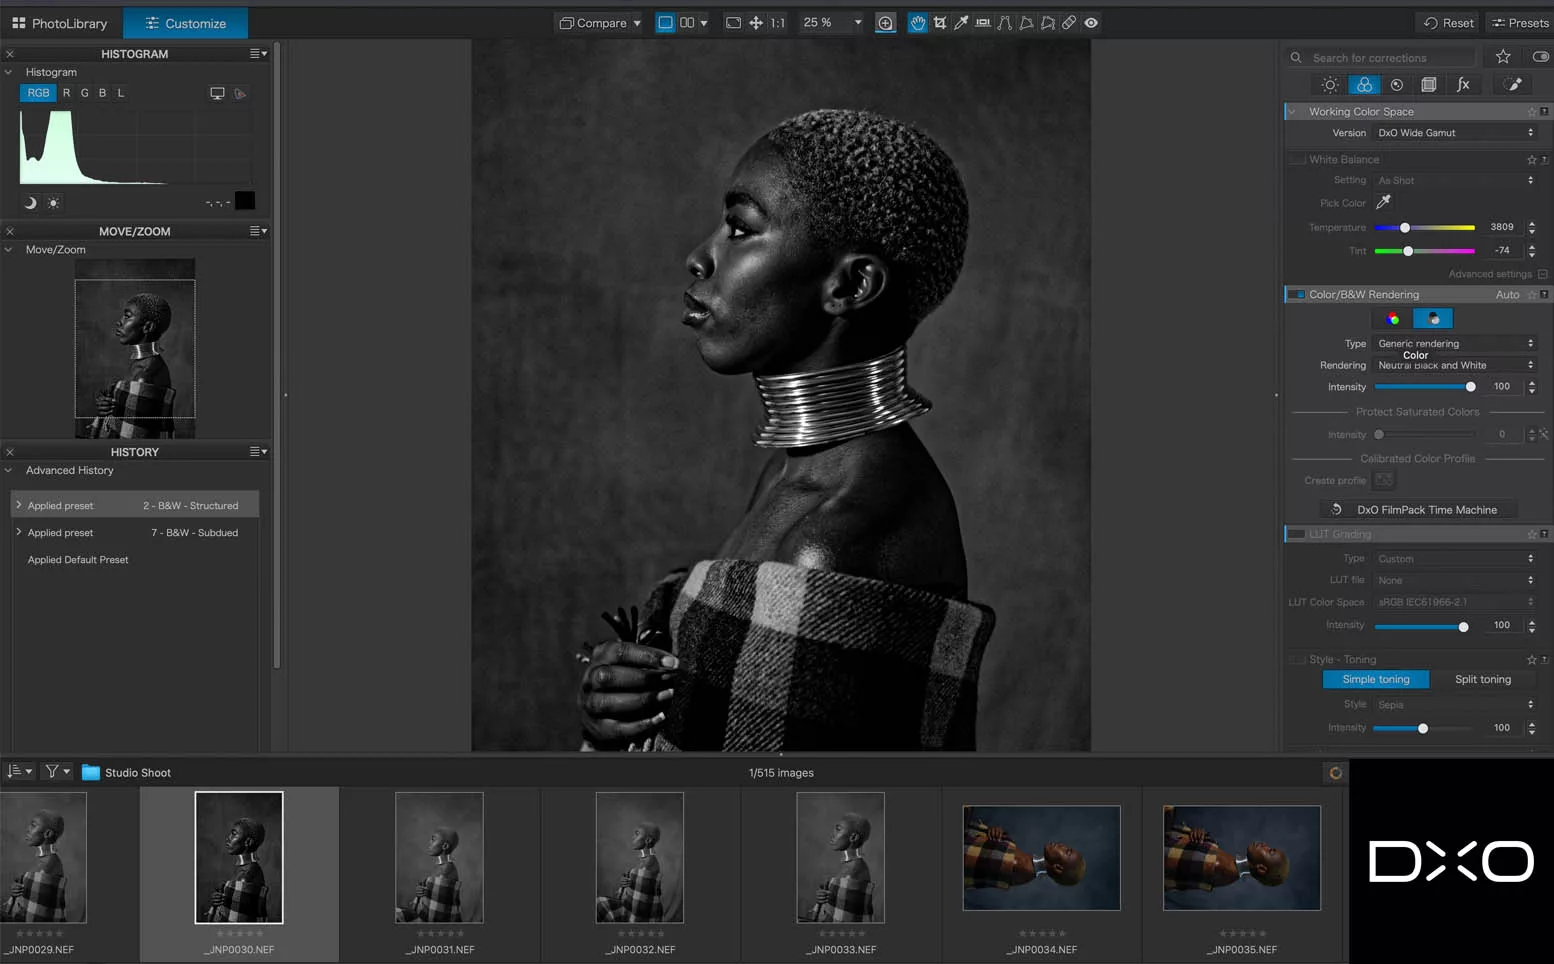Click the Reset button

point(1448,23)
